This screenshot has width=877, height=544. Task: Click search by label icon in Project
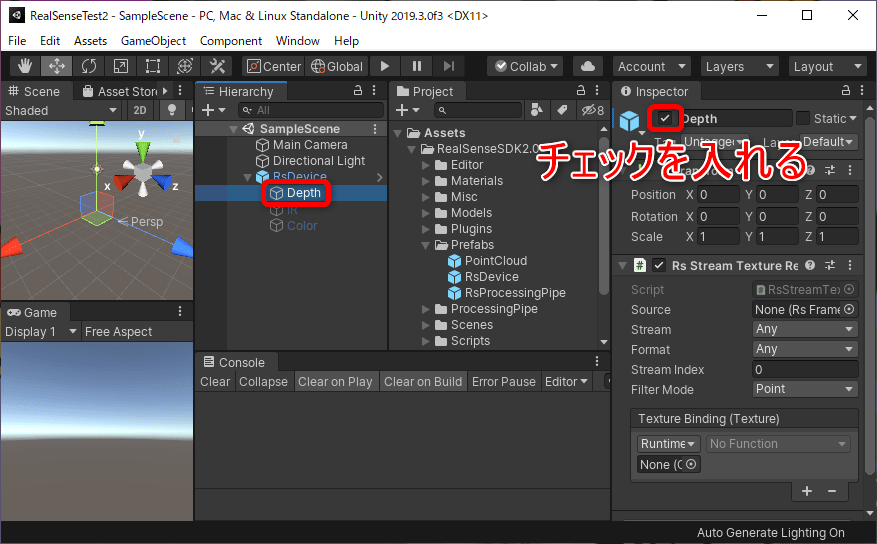(x=562, y=110)
